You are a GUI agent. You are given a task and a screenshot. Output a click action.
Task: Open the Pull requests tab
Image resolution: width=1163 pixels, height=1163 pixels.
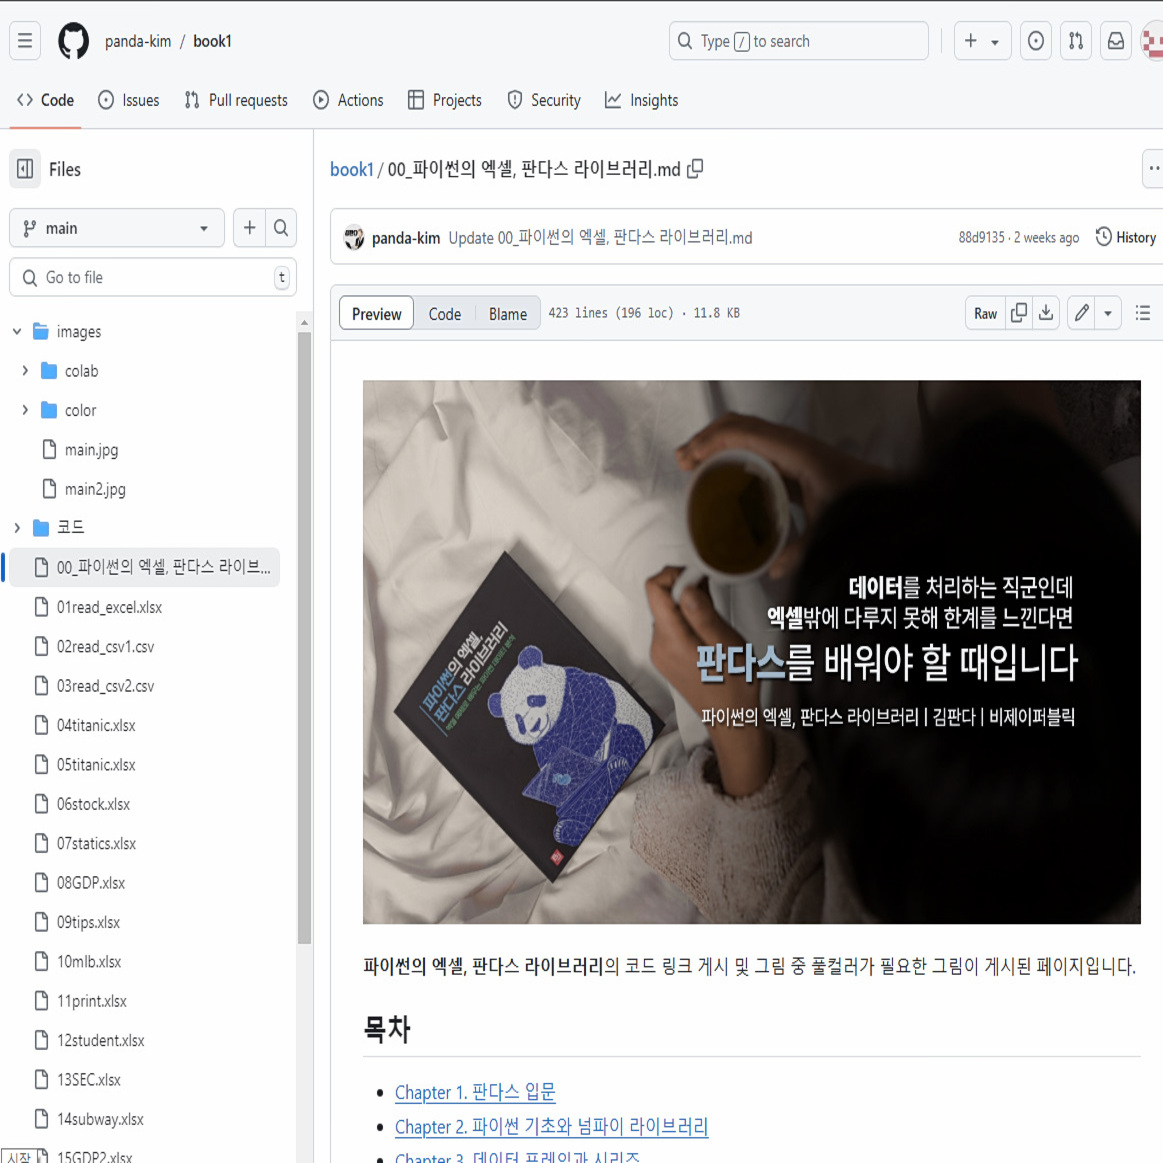click(236, 100)
